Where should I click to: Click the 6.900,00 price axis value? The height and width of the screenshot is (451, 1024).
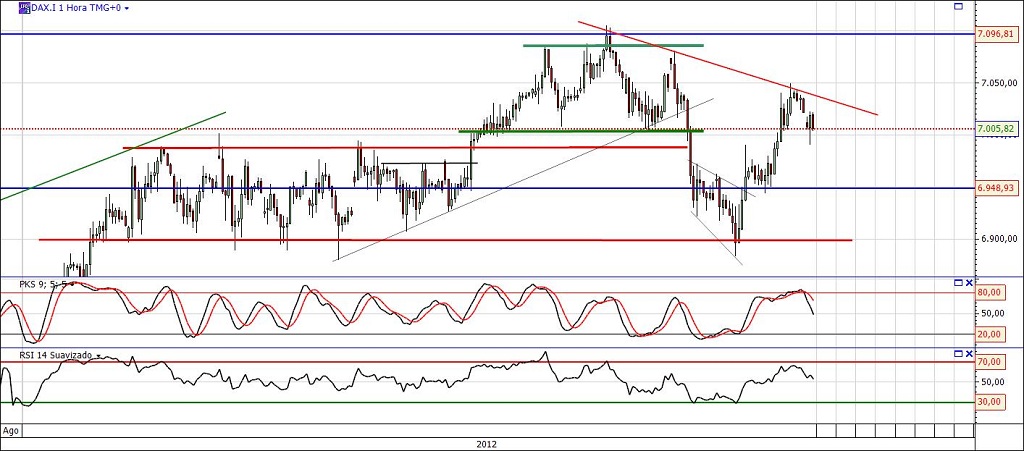[x=997, y=240]
